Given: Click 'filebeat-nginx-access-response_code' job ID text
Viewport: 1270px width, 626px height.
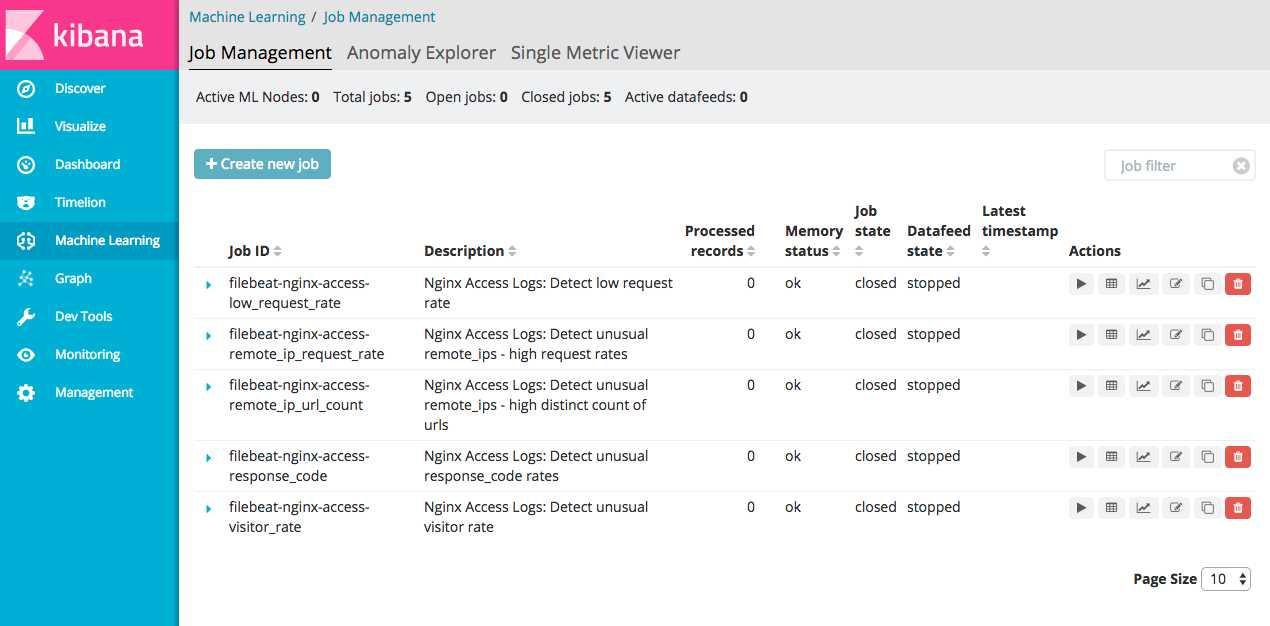Looking at the screenshot, I should coord(299,466).
